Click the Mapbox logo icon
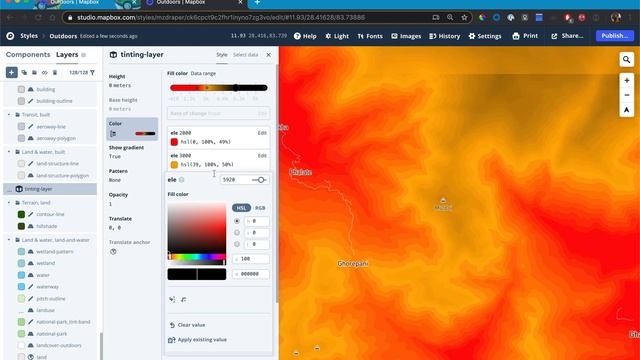 [x=10, y=36]
